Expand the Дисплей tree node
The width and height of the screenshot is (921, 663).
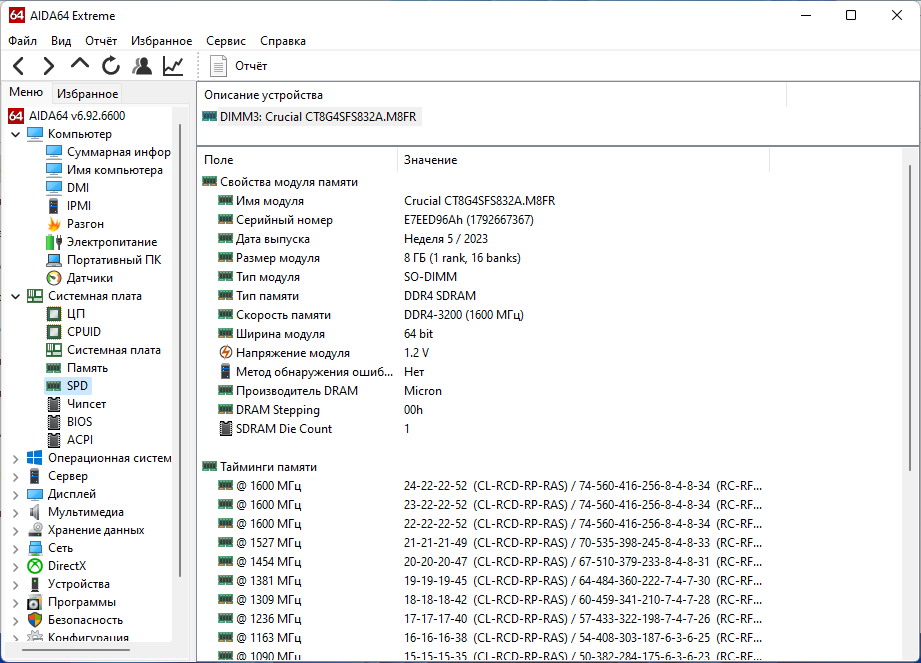(x=16, y=494)
